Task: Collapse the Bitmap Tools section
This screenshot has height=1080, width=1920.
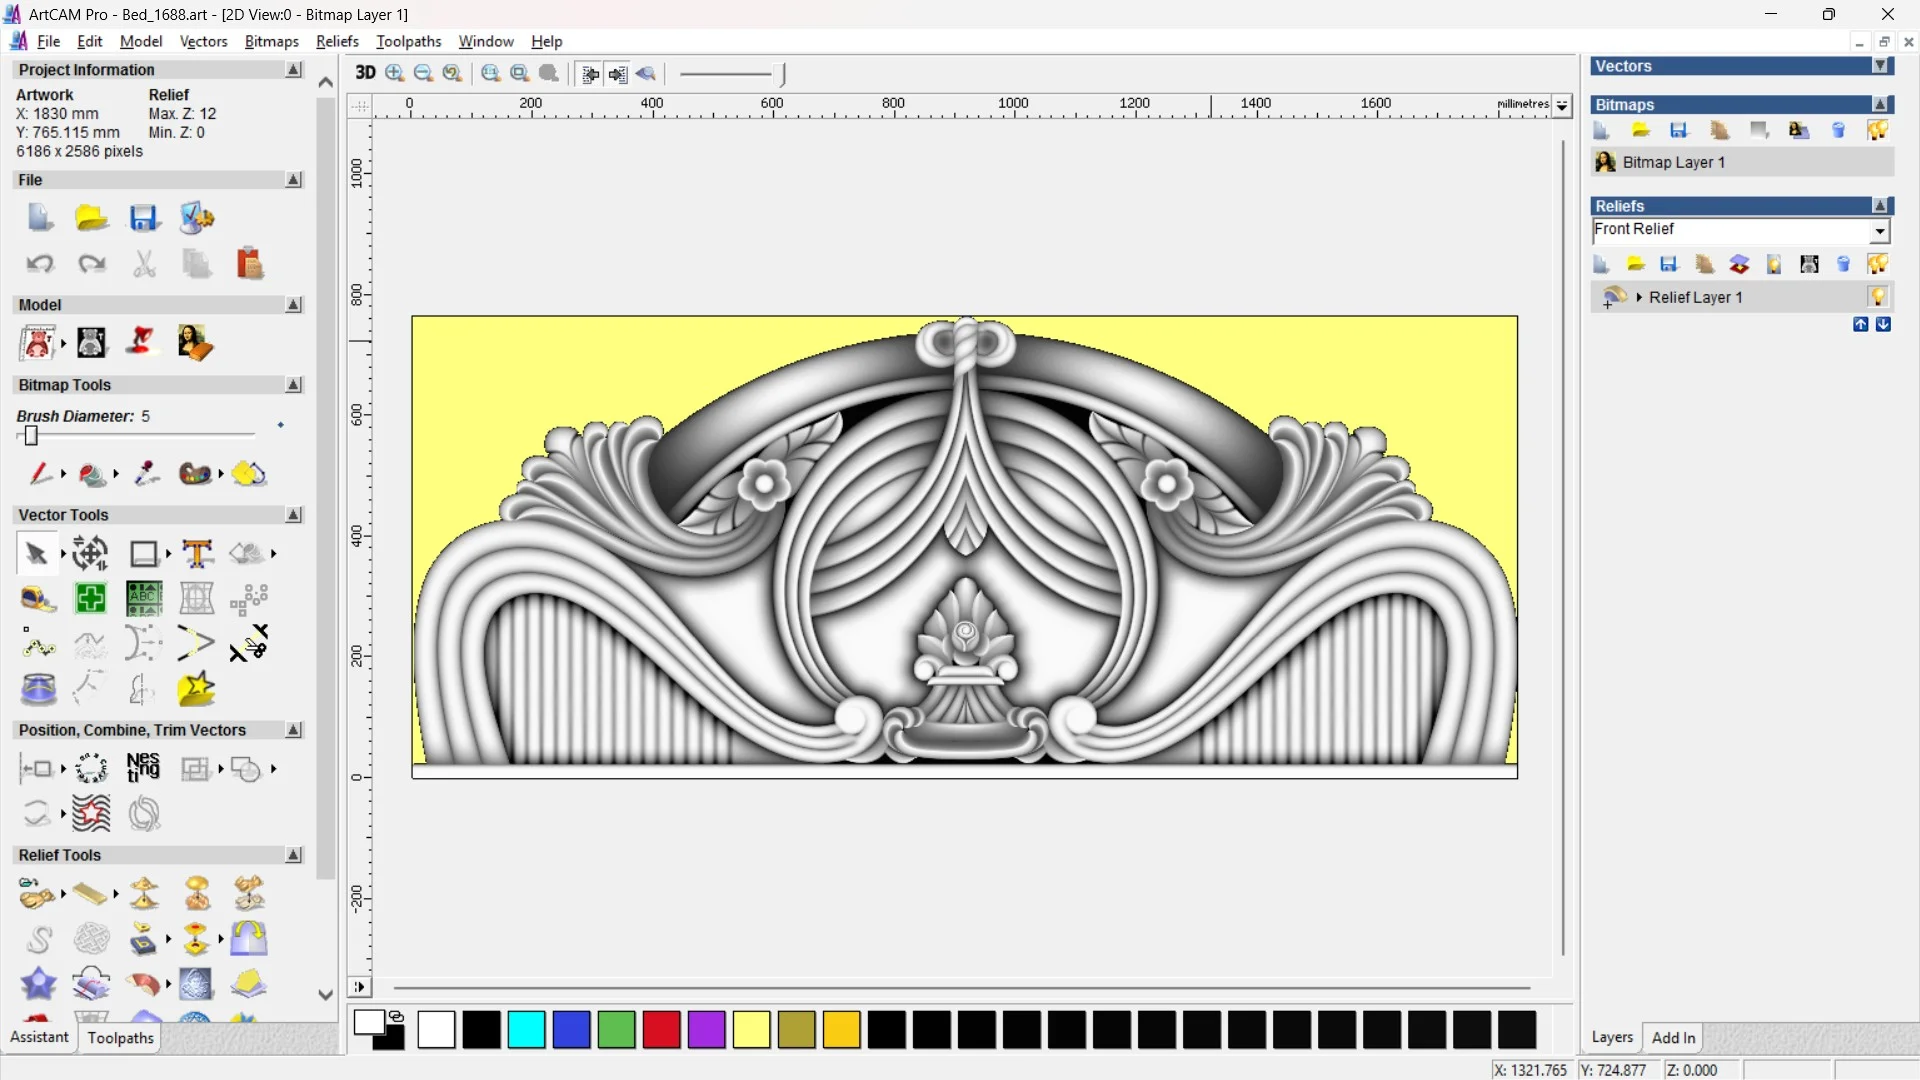Action: (294, 385)
